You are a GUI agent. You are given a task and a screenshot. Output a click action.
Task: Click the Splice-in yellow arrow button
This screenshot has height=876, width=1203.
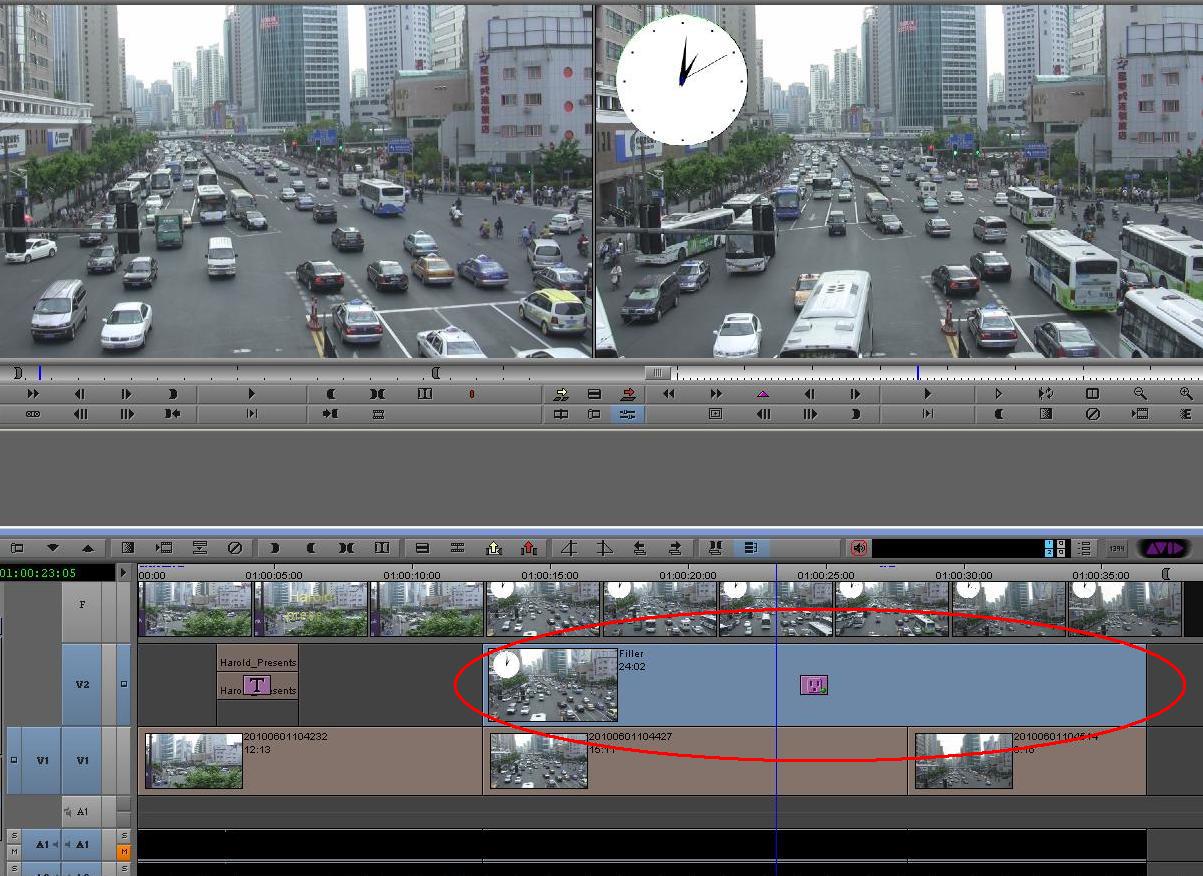click(x=561, y=394)
